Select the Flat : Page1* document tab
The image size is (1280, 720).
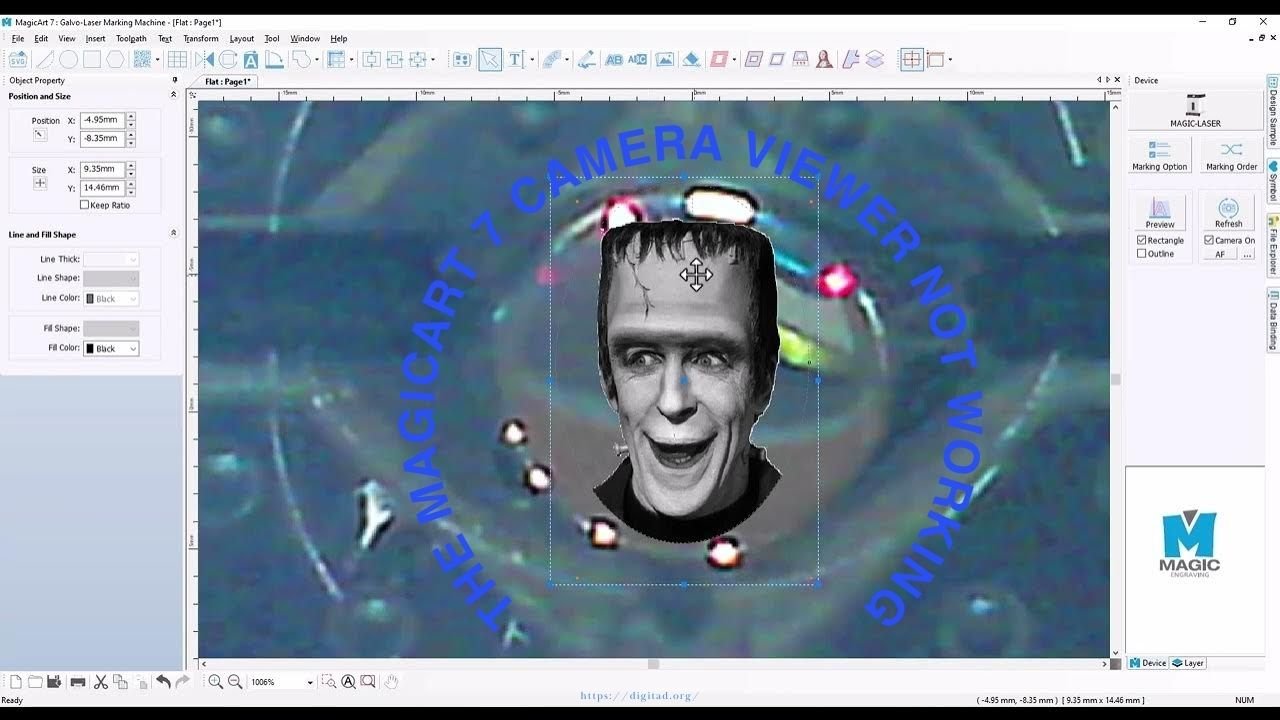pos(228,81)
